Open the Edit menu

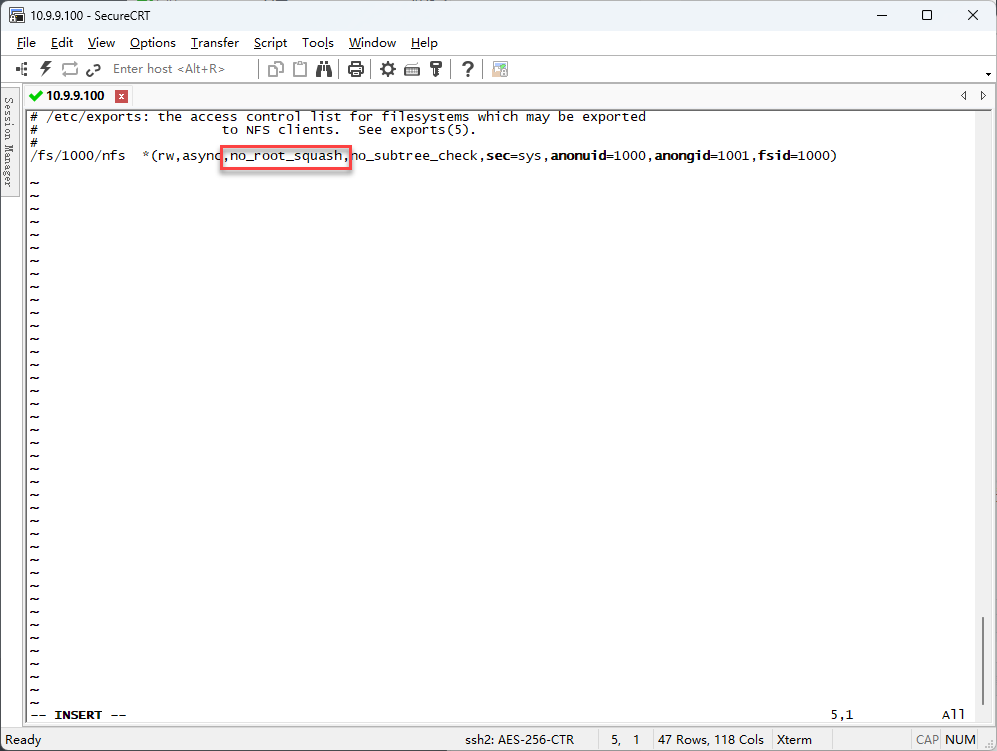(62, 43)
